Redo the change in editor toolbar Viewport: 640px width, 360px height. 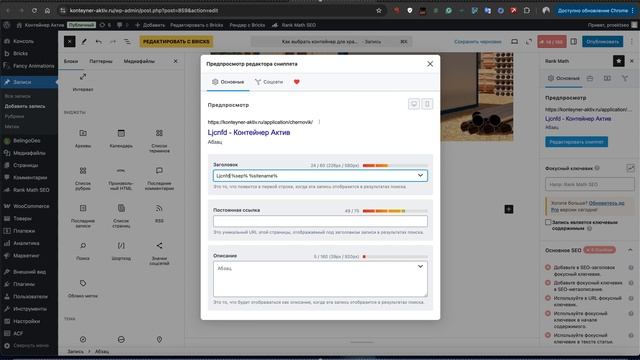(113, 41)
